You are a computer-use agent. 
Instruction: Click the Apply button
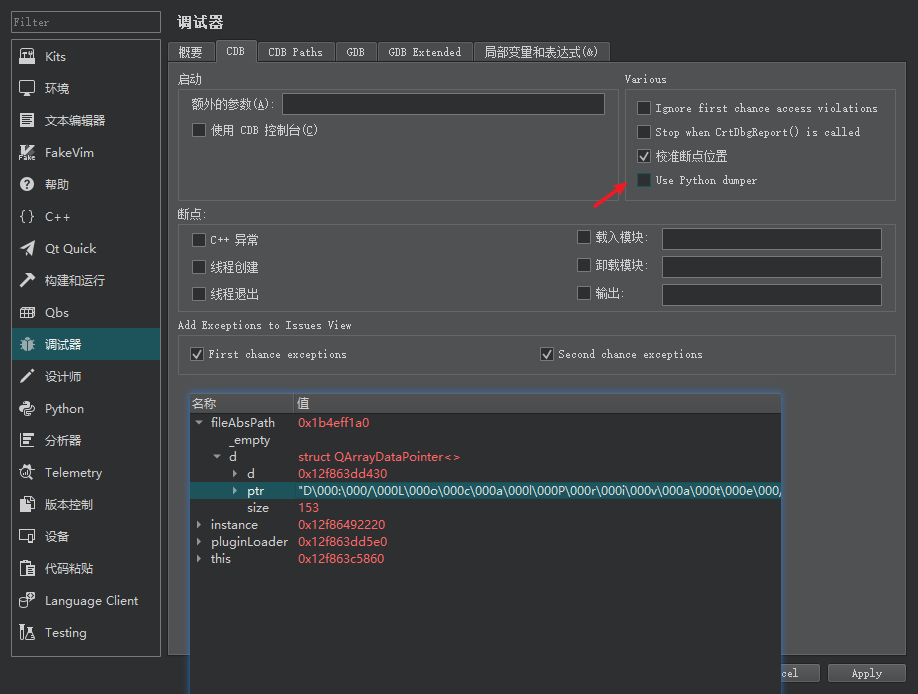[866, 673]
